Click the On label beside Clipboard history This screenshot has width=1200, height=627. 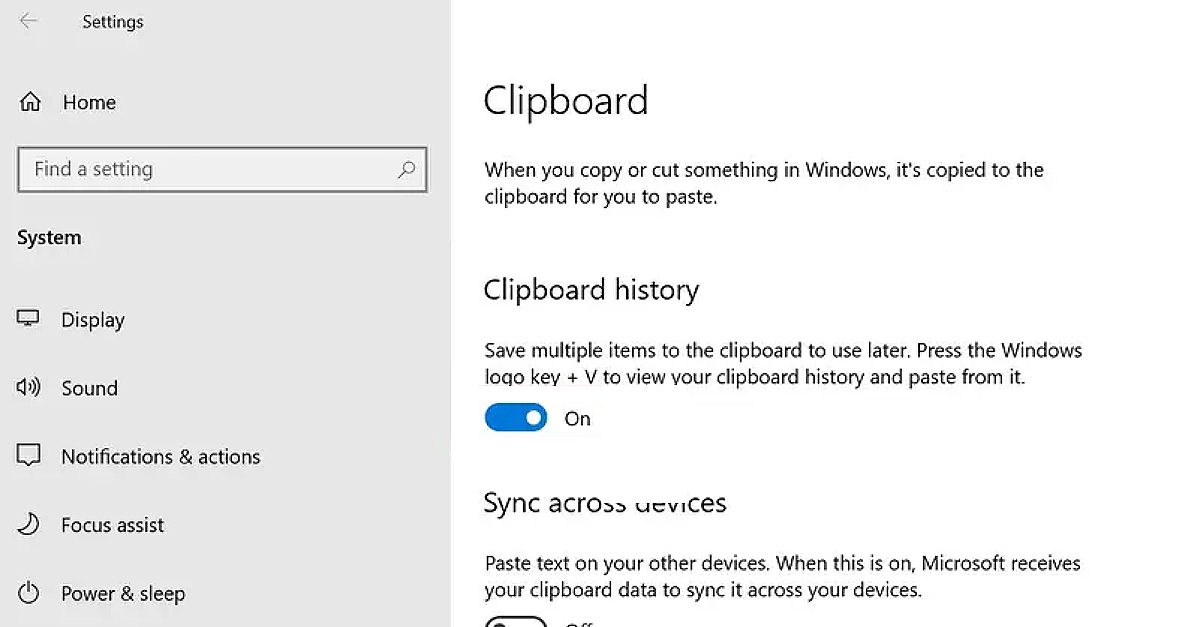tap(577, 418)
